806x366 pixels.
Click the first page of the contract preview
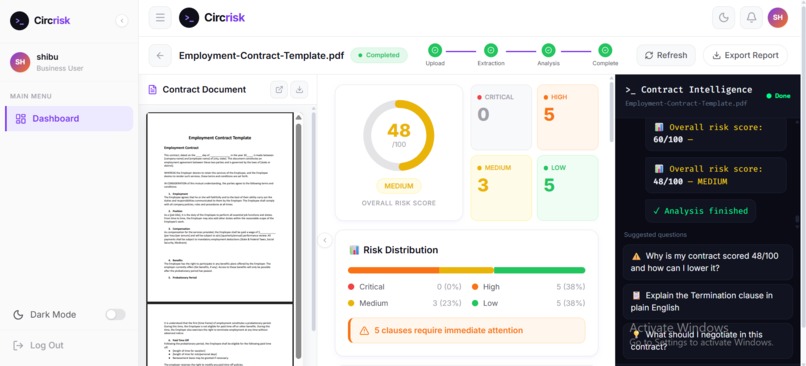point(220,208)
